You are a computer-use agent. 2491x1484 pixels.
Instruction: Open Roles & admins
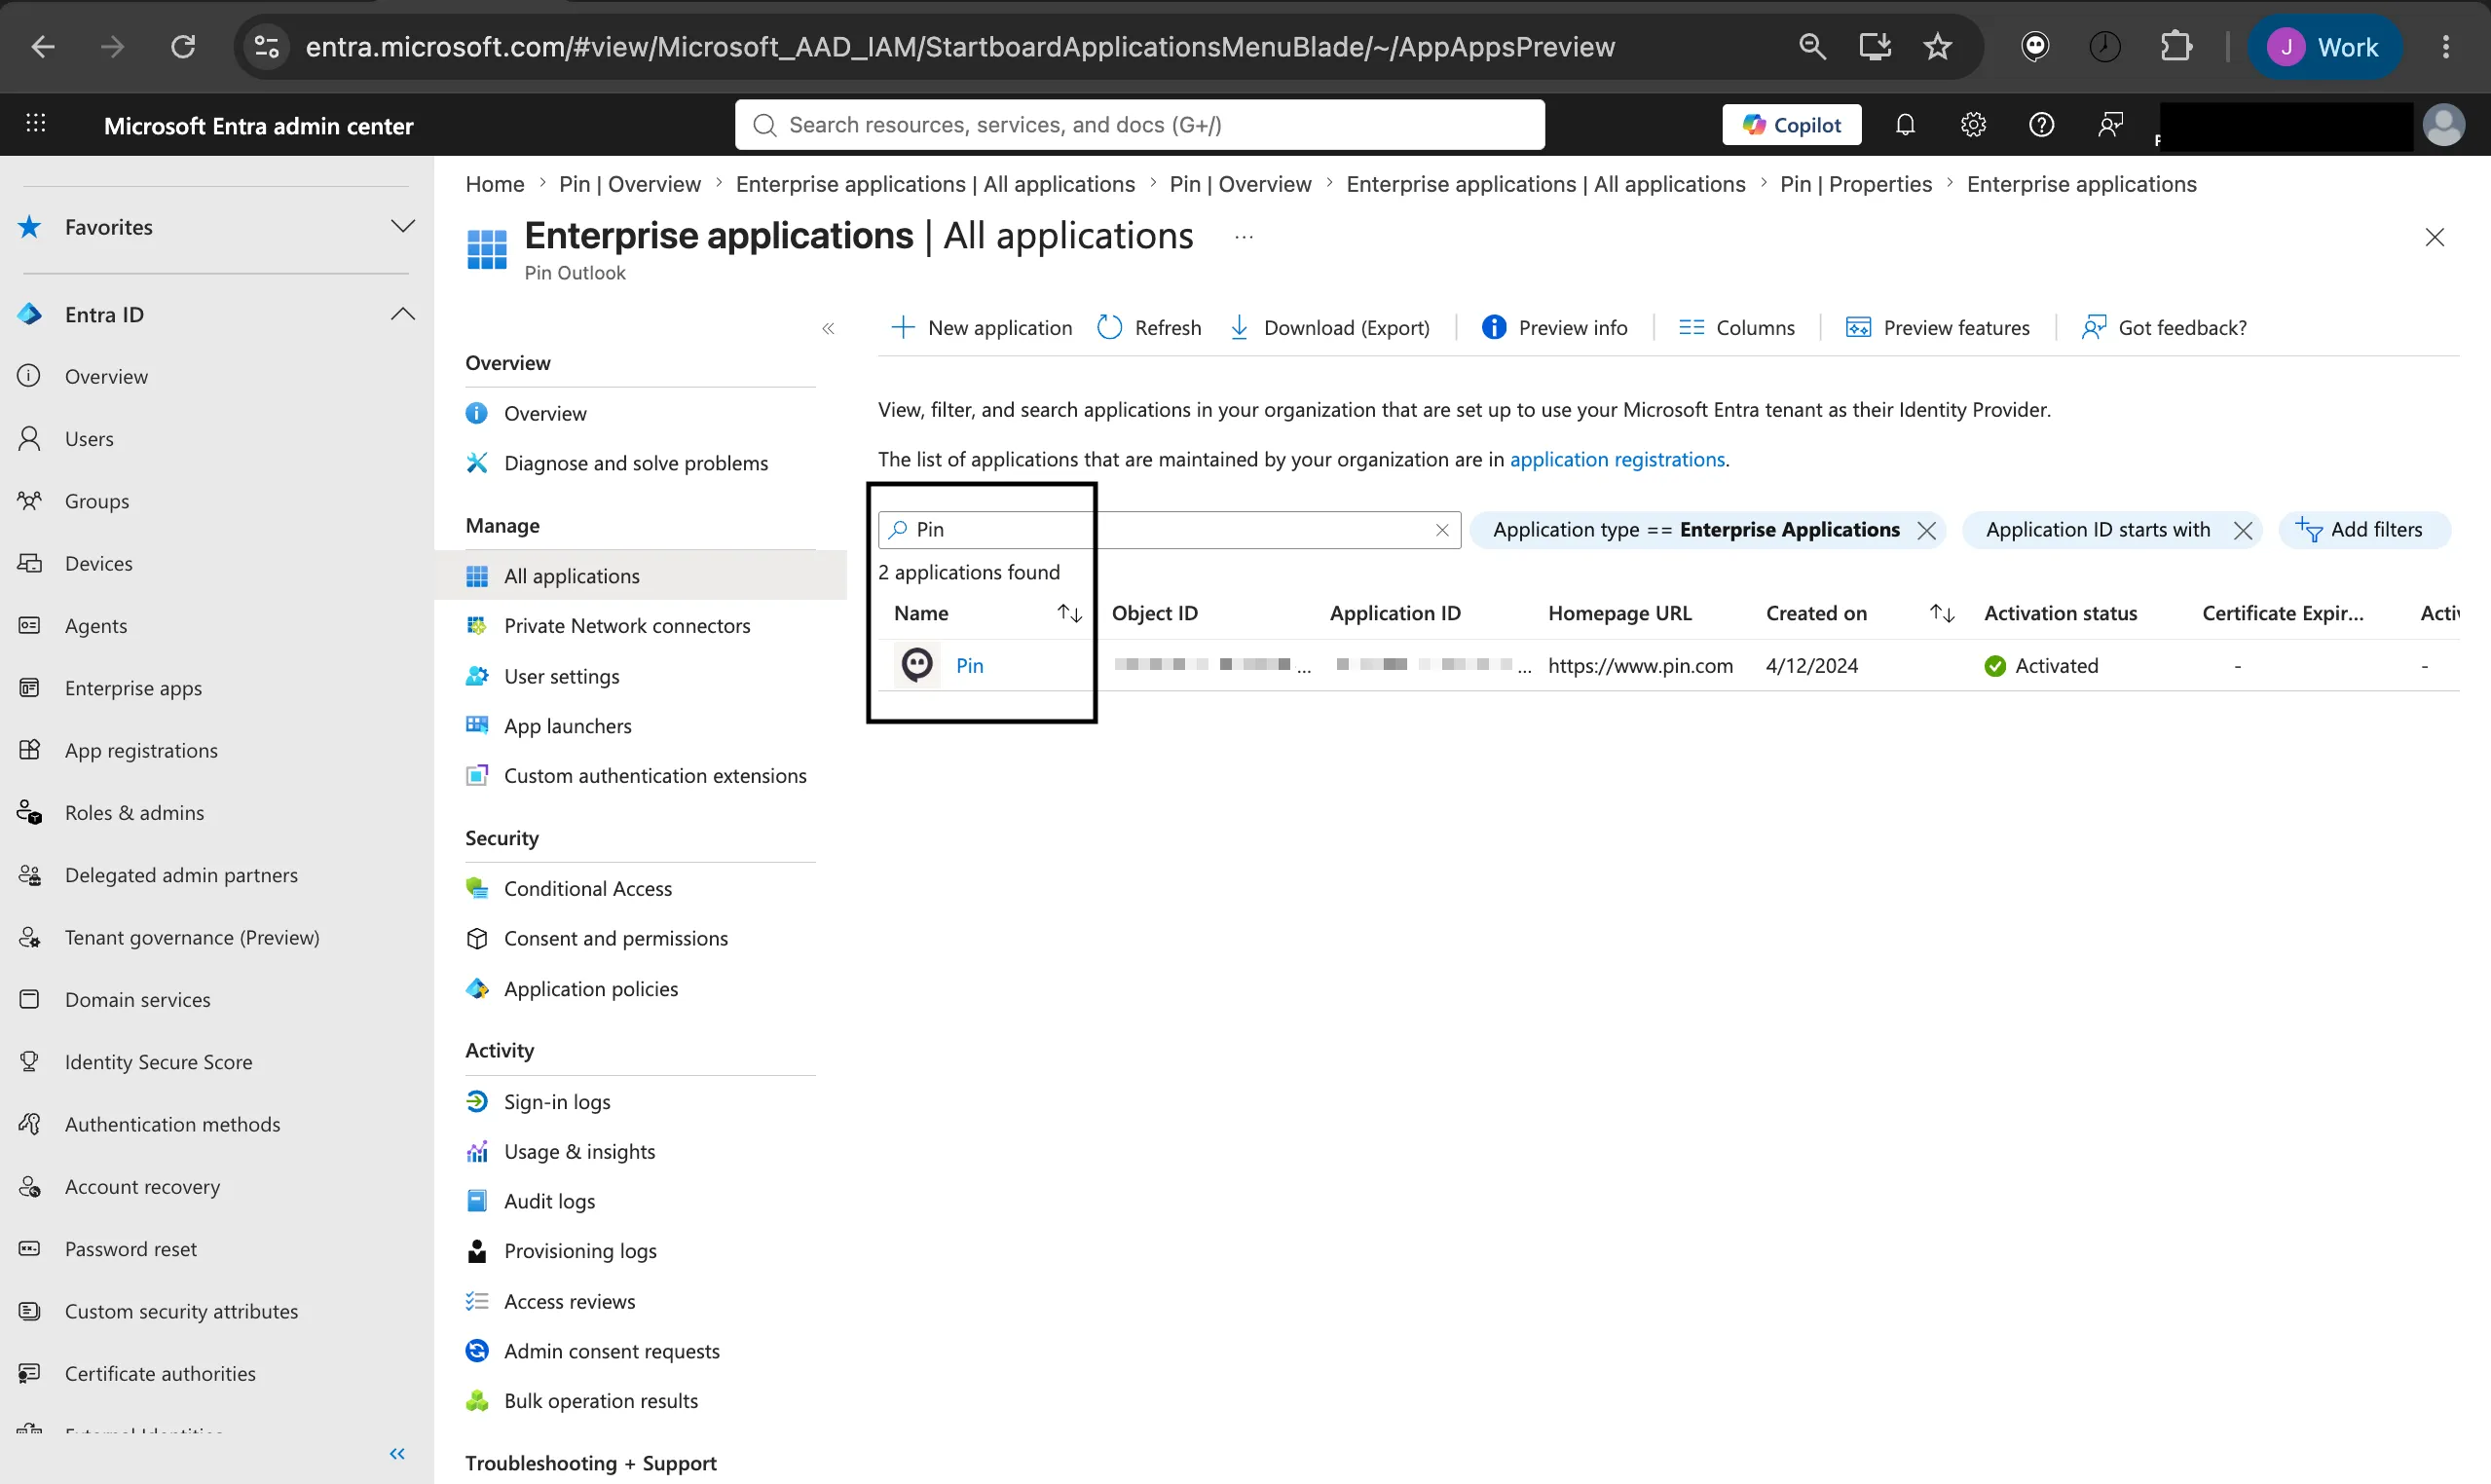click(x=134, y=813)
